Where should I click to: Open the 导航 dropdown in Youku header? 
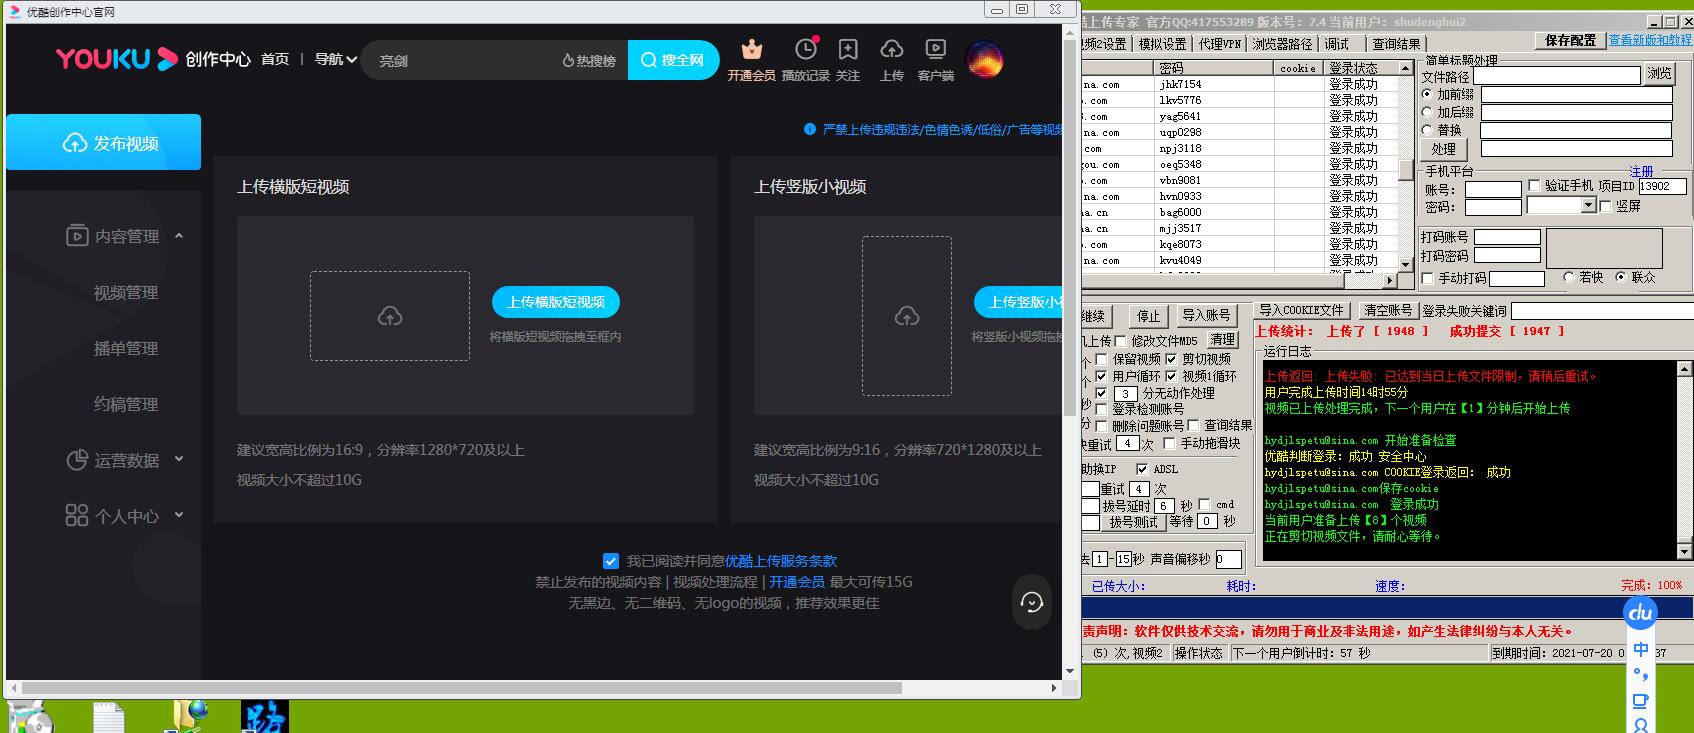pos(336,59)
